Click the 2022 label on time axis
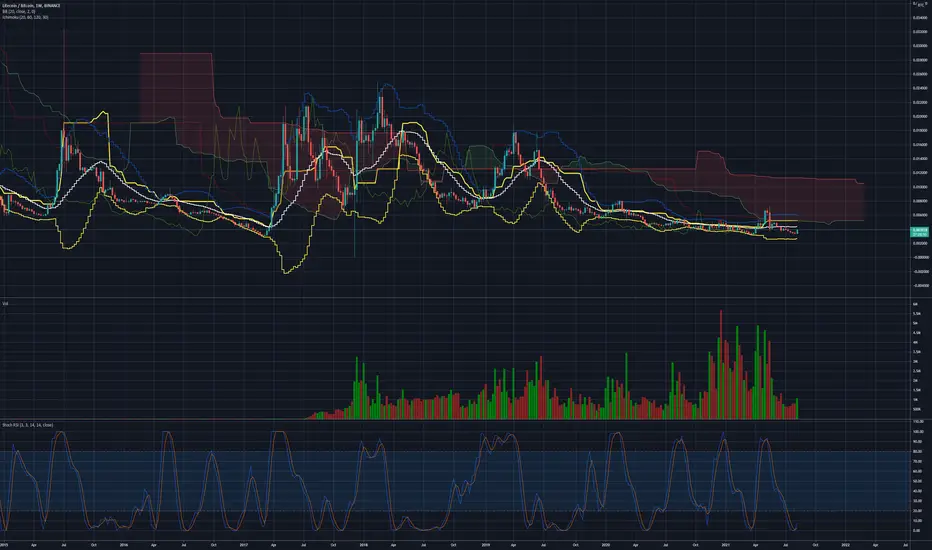932x550 pixels. pyautogui.click(x=845, y=544)
